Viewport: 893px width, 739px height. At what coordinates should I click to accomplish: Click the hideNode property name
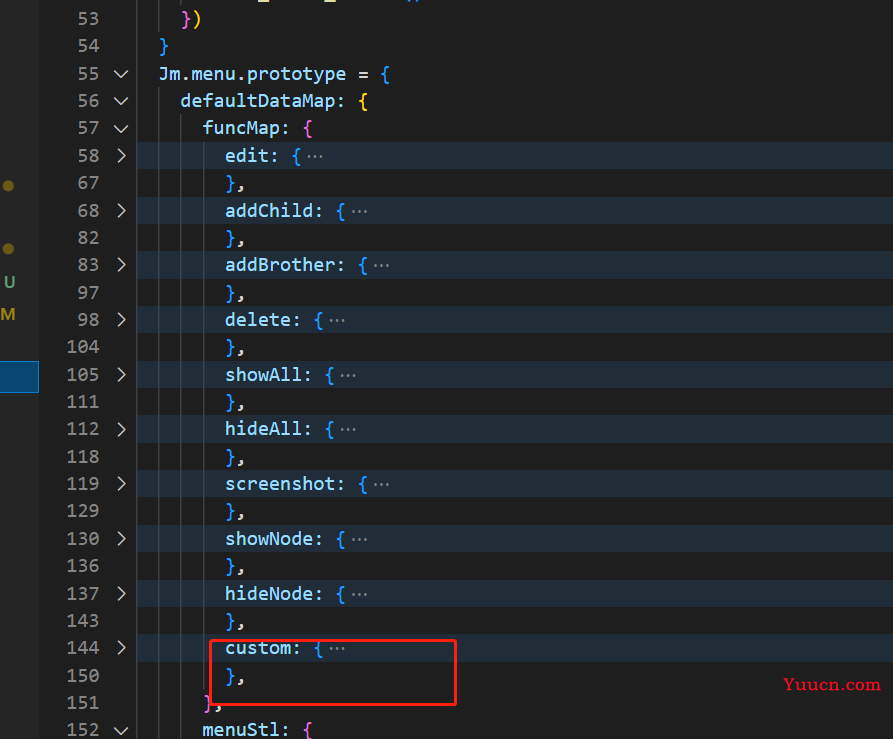coord(269,594)
